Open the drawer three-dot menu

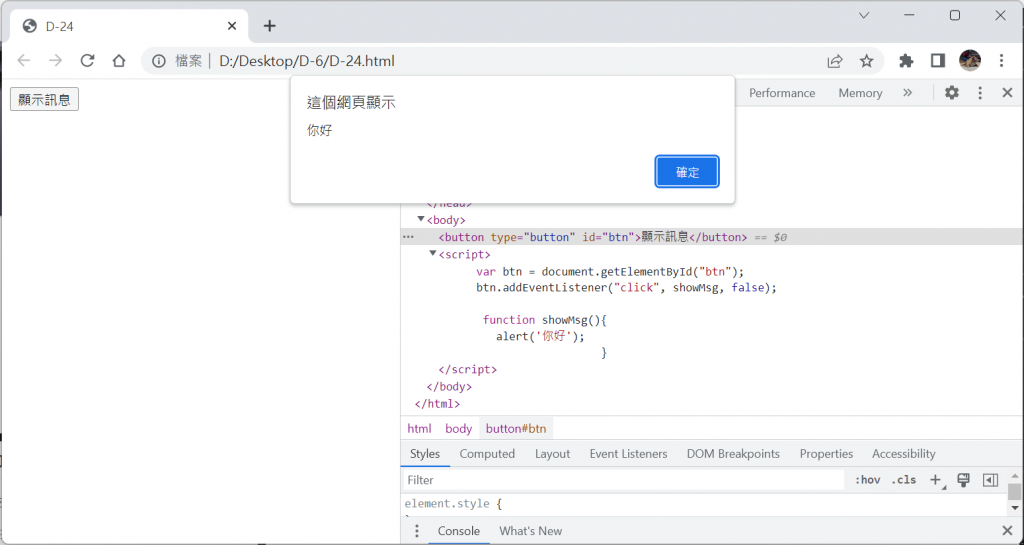417,531
